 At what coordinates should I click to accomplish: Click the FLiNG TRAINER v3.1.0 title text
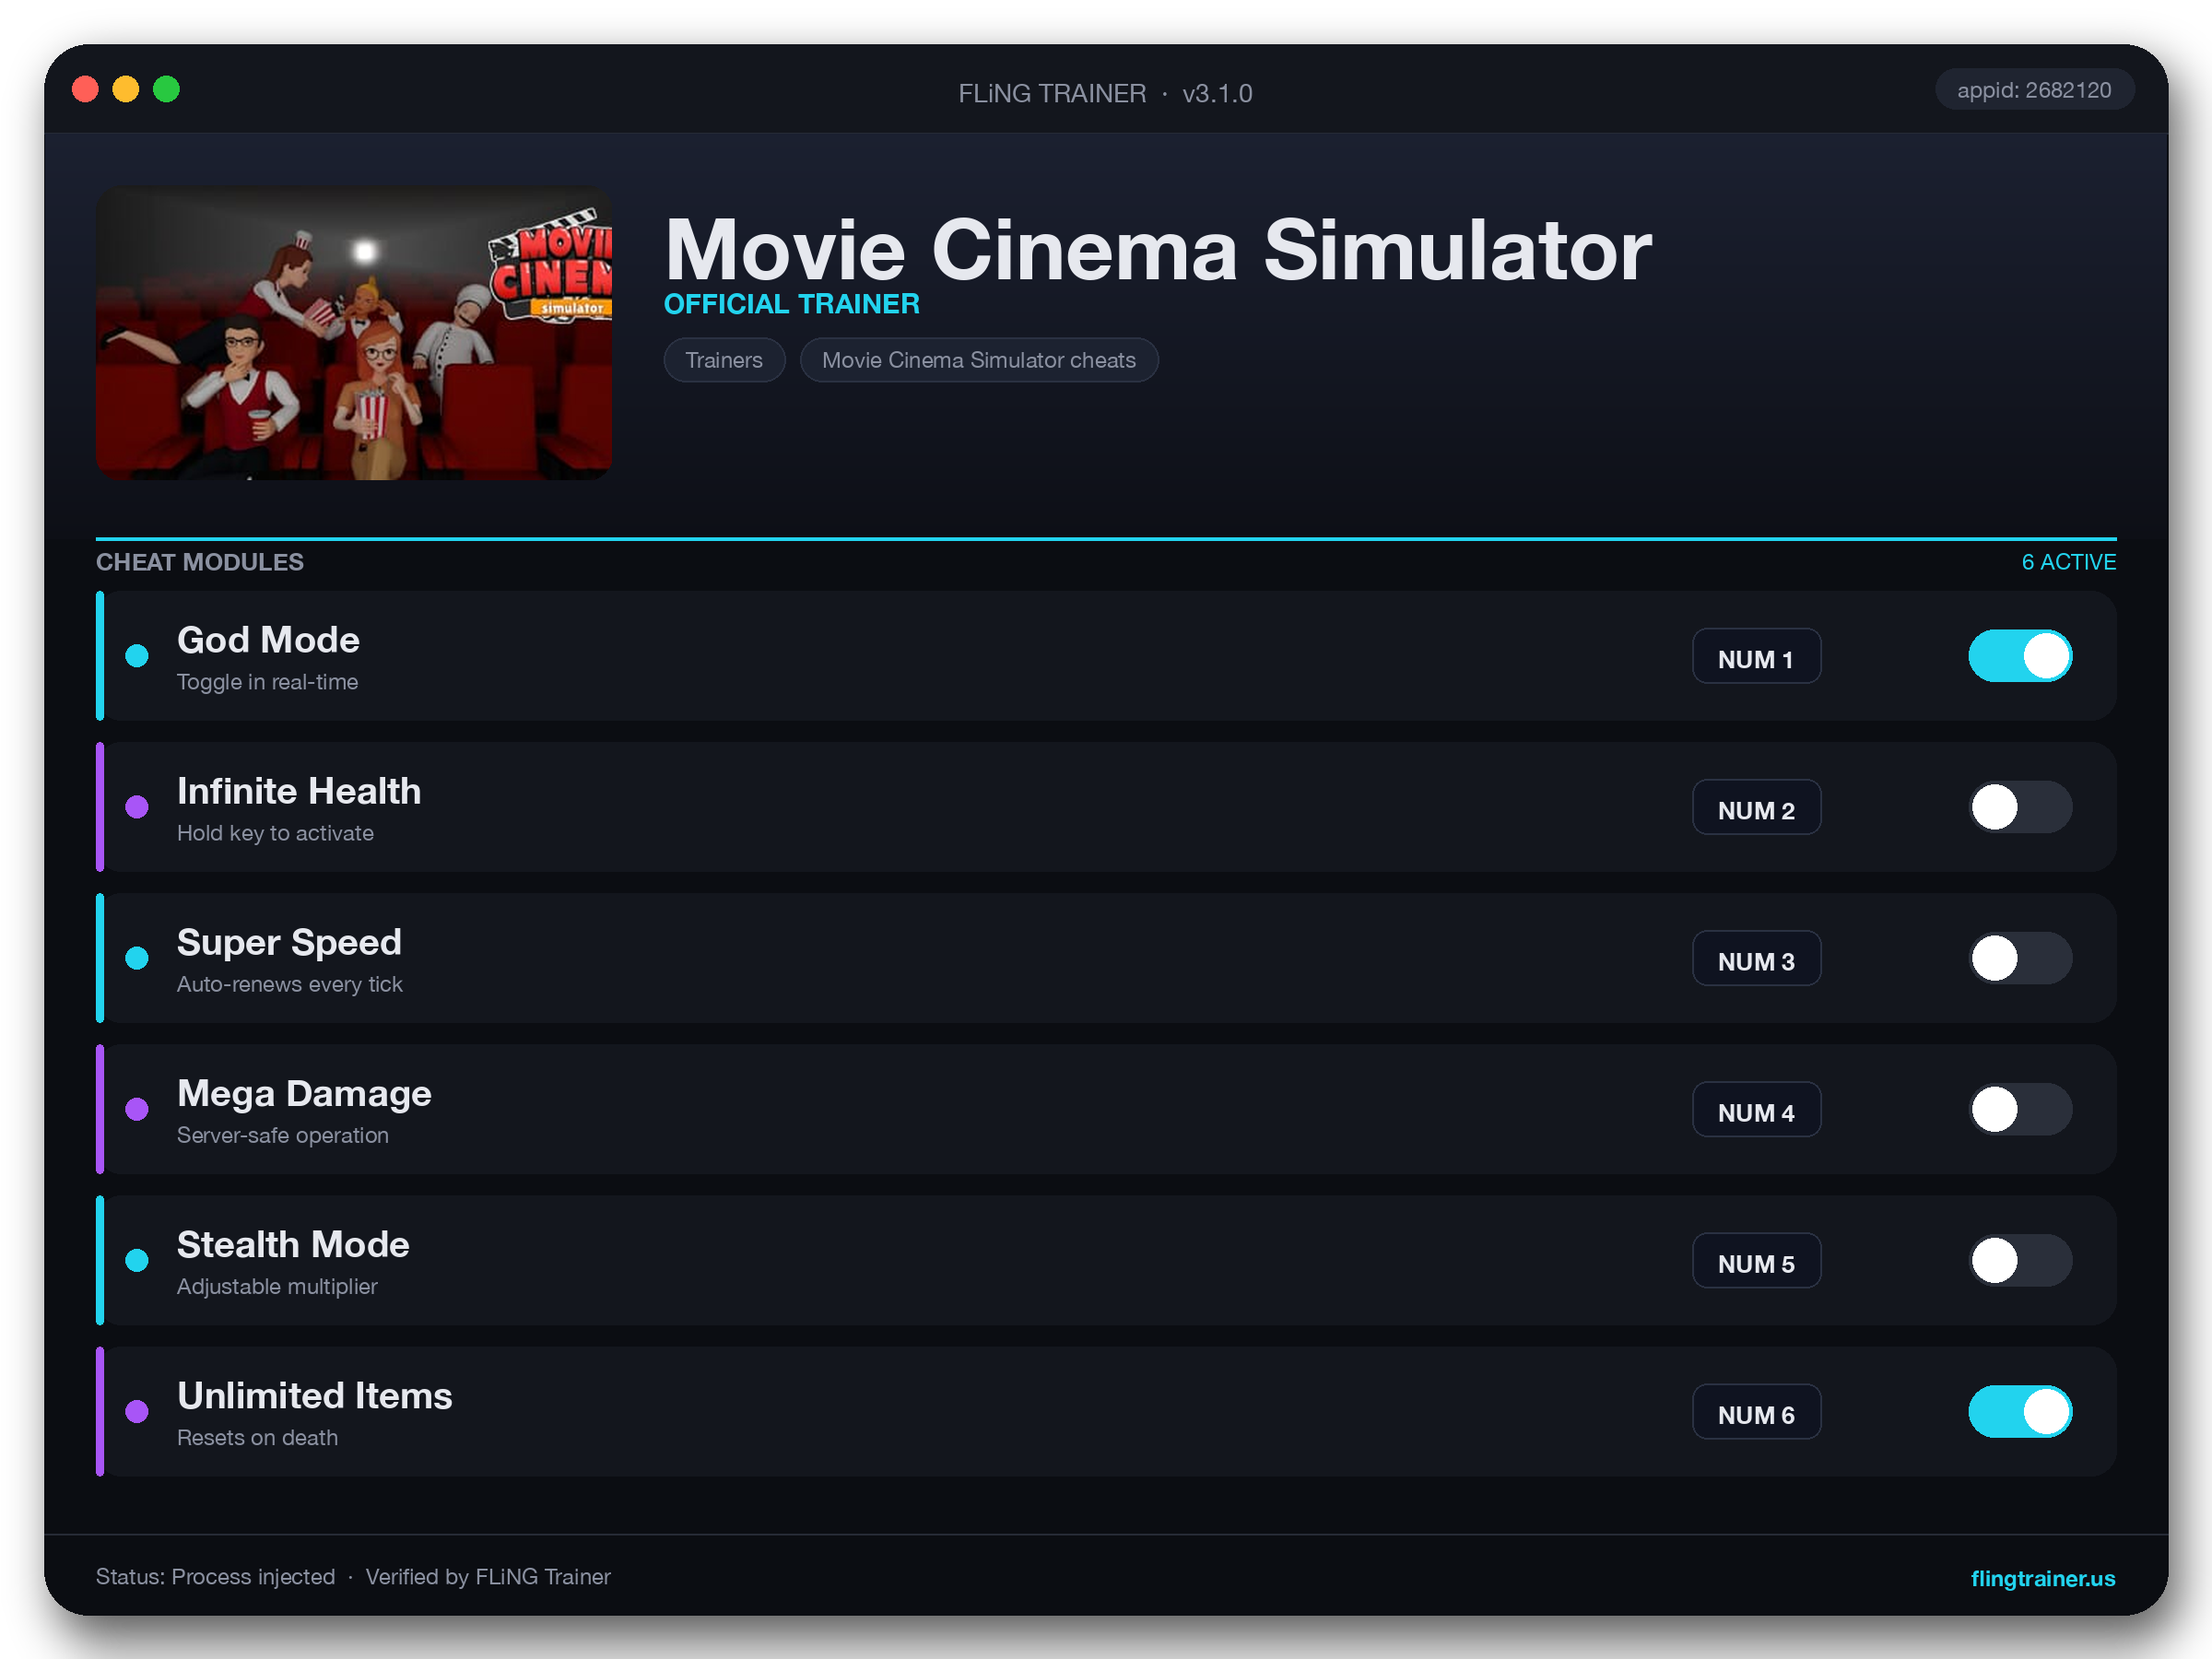coord(1105,93)
